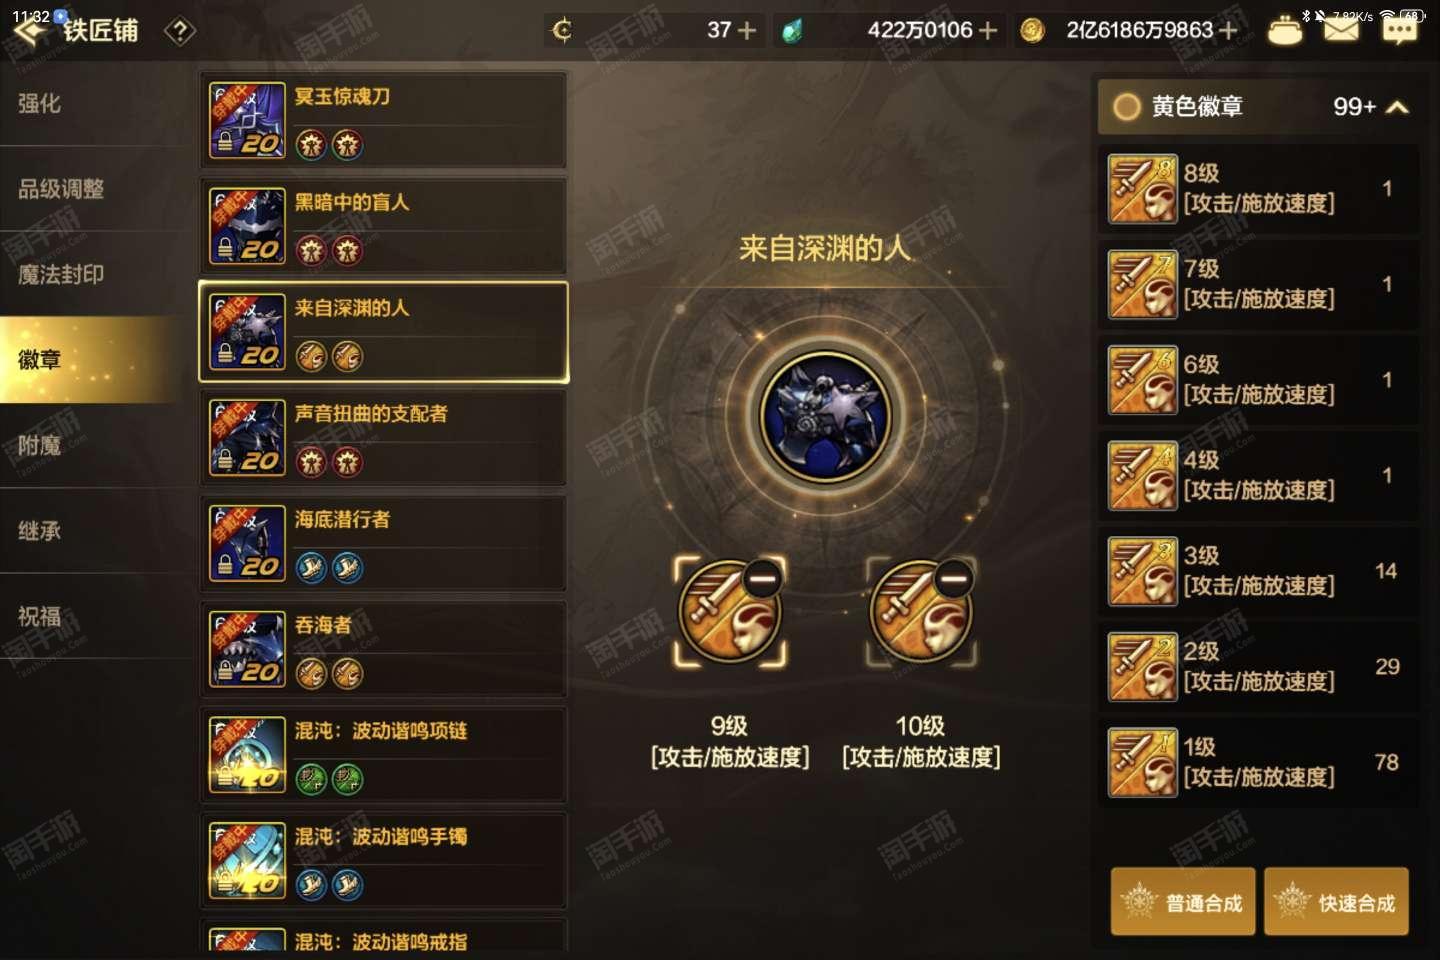The width and height of the screenshot is (1440, 960).
Task: Select 冥玉惊魂刀 in the equipment list
Action: [384, 121]
